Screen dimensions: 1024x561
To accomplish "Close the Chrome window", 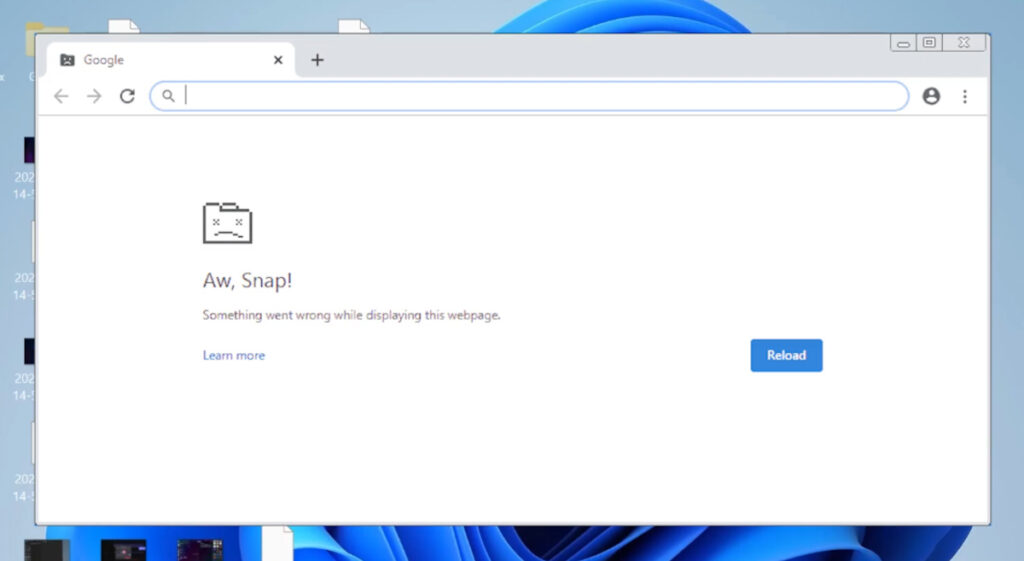I will pyautogui.click(x=964, y=43).
